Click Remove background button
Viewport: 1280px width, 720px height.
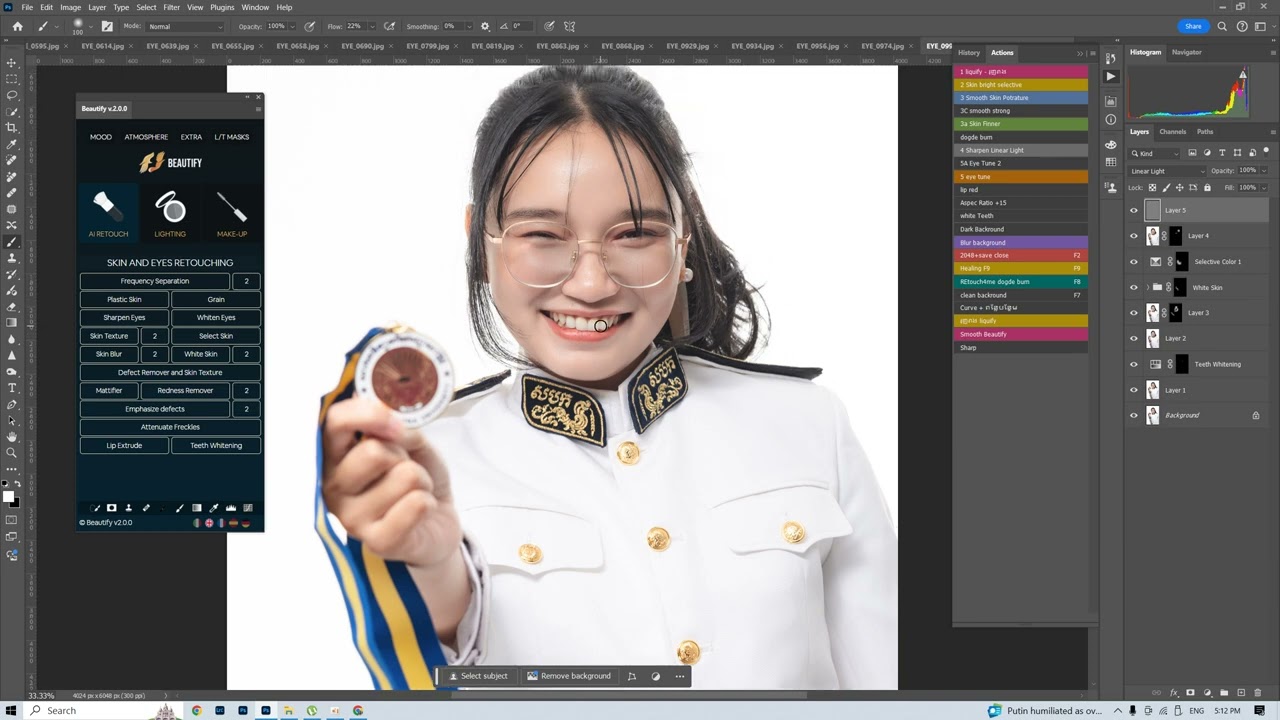click(569, 676)
